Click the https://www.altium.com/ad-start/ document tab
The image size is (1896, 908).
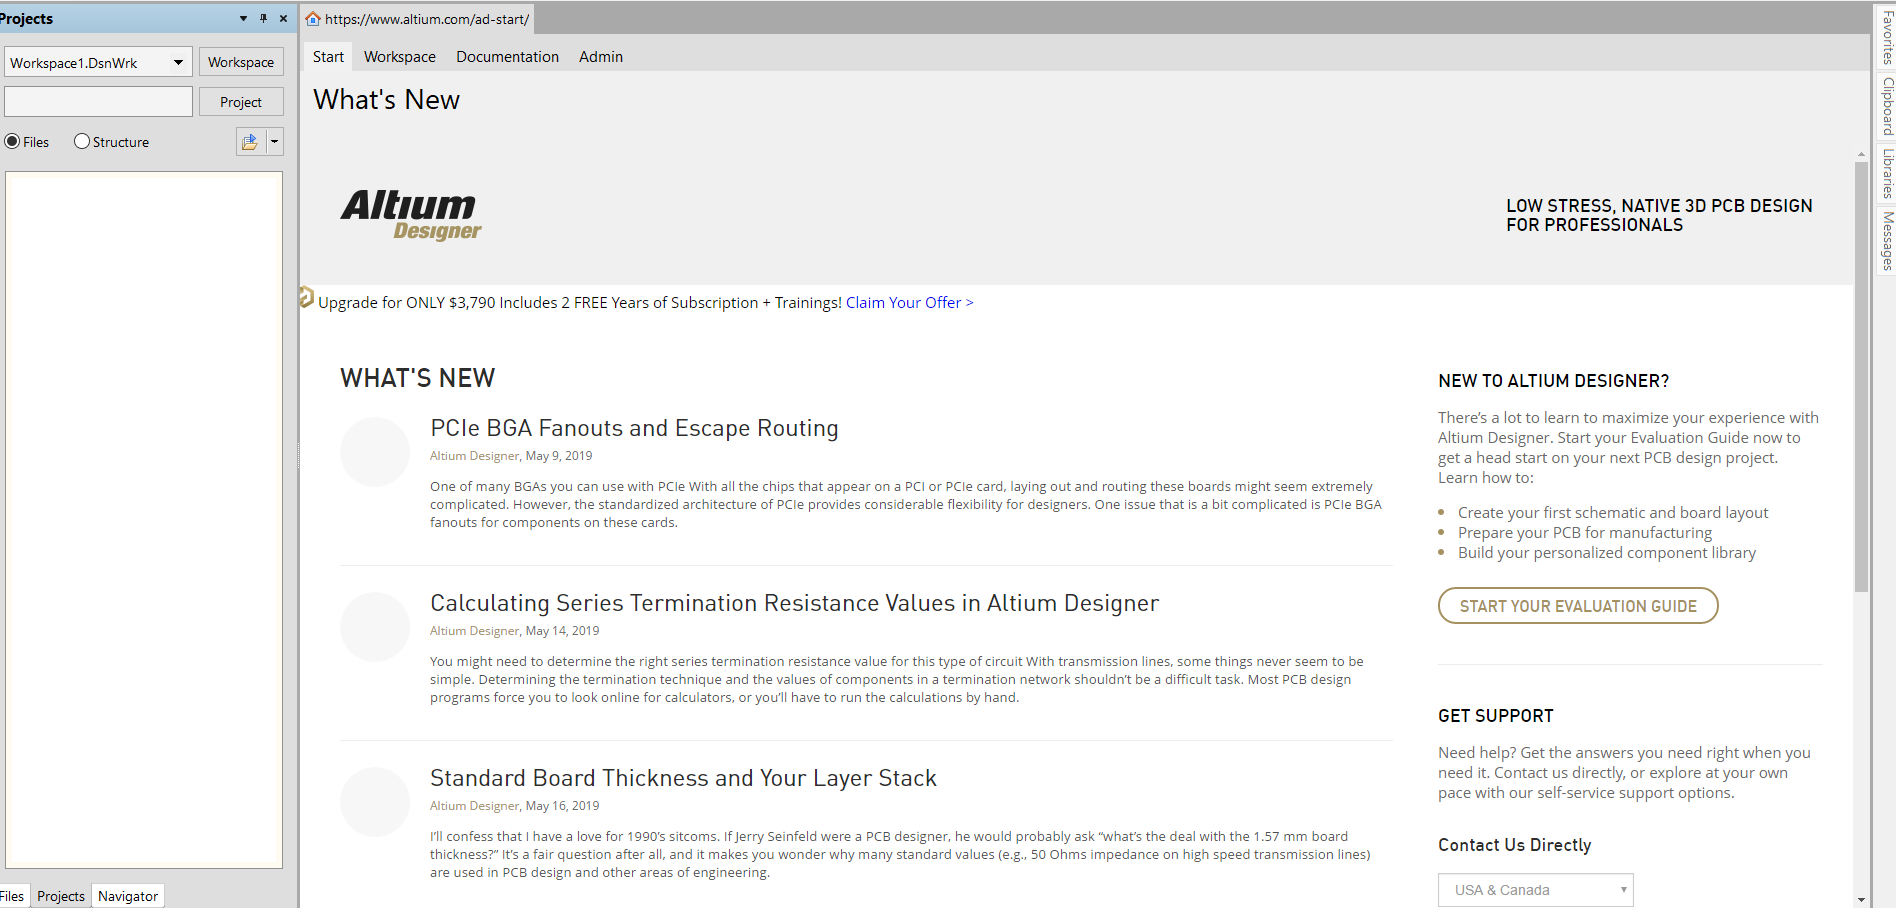click(x=417, y=19)
